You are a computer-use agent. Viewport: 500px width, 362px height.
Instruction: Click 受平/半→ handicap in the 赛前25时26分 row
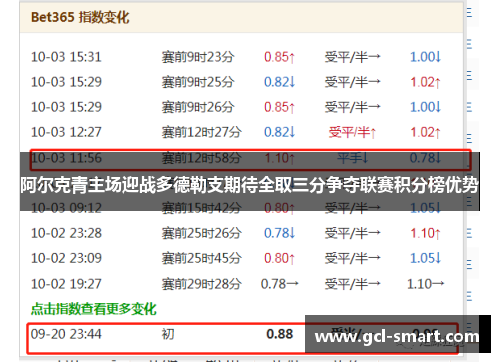click(x=352, y=233)
